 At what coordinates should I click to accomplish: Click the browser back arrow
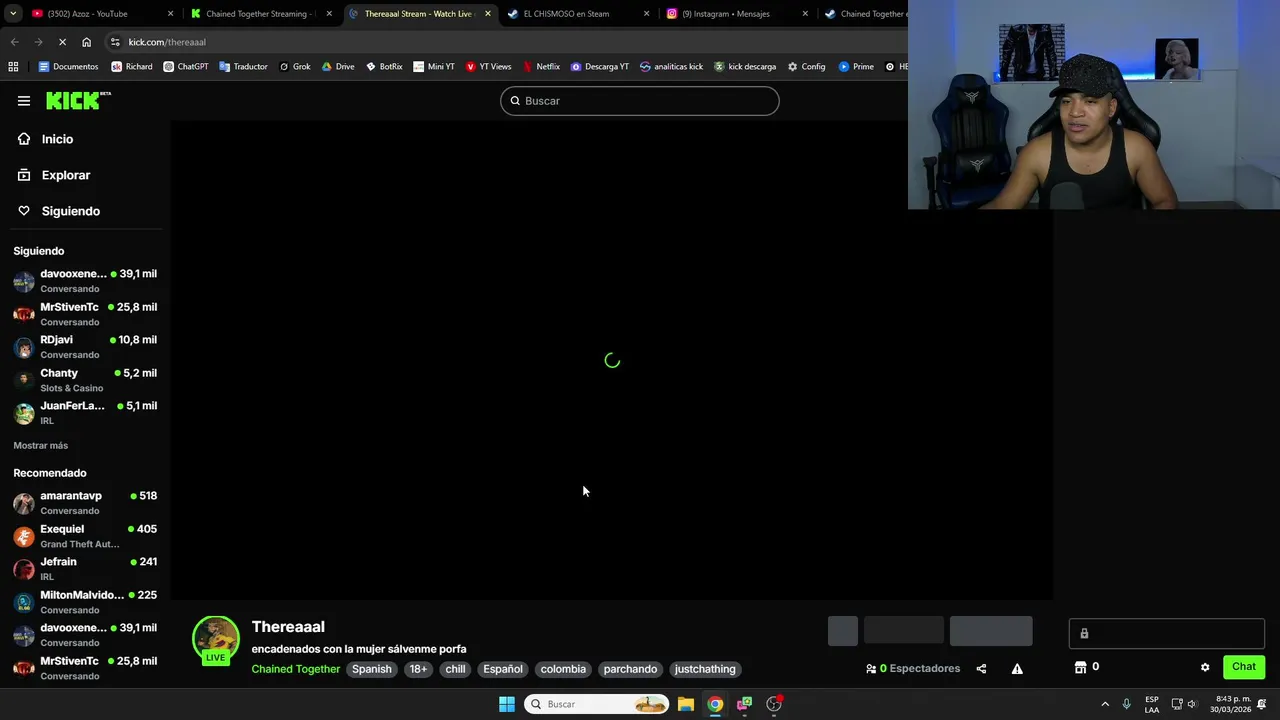(14, 42)
